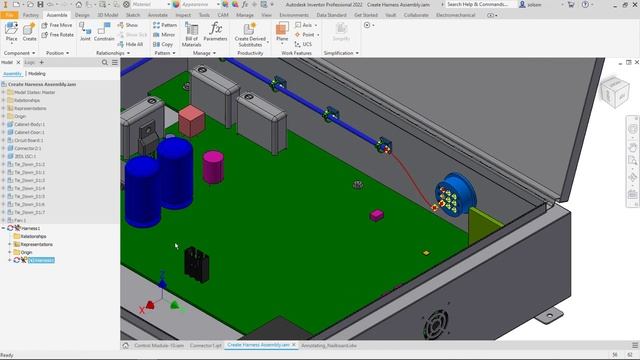Select the Axis work feature
The image size is (640, 360).
click(304, 25)
